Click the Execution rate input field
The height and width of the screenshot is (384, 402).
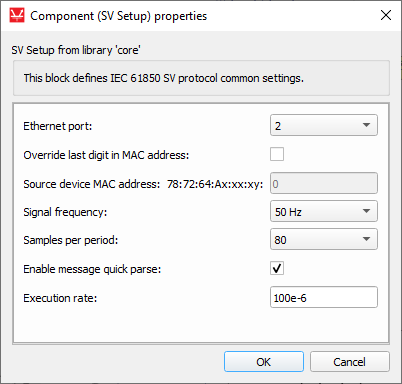coord(324,297)
